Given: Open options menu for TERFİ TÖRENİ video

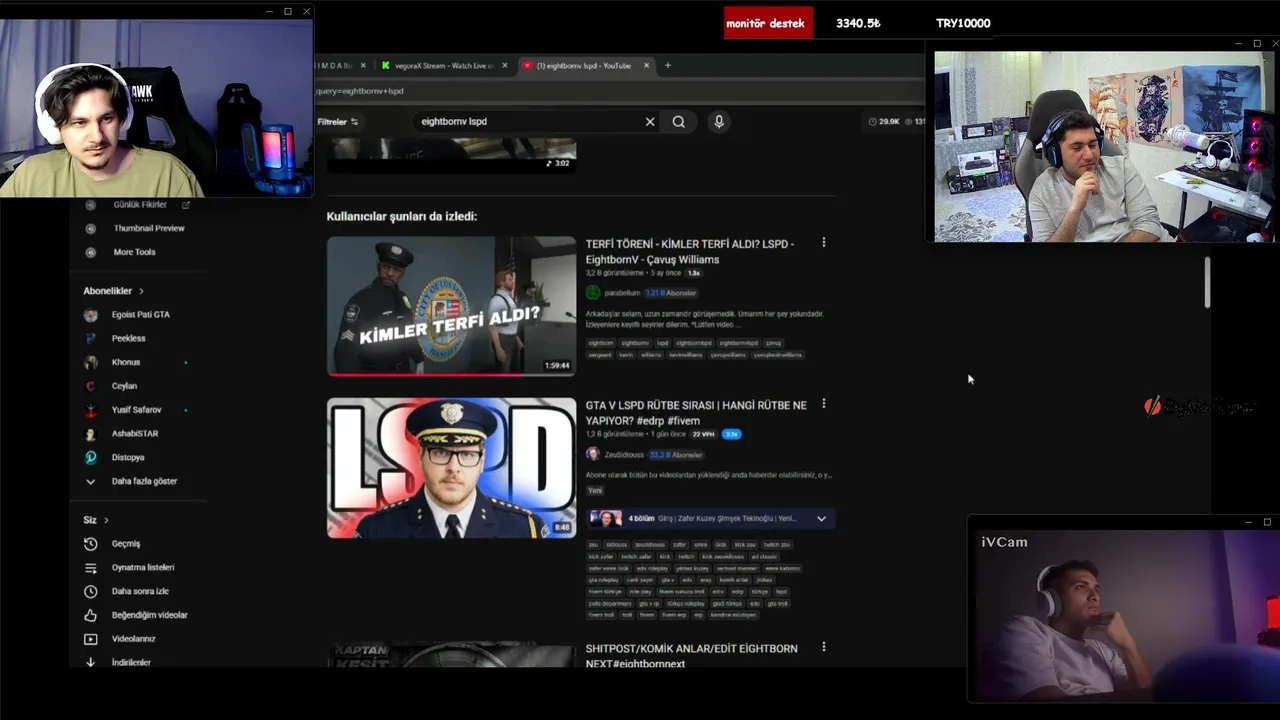Looking at the screenshot, I should click(x=824, y=242).
